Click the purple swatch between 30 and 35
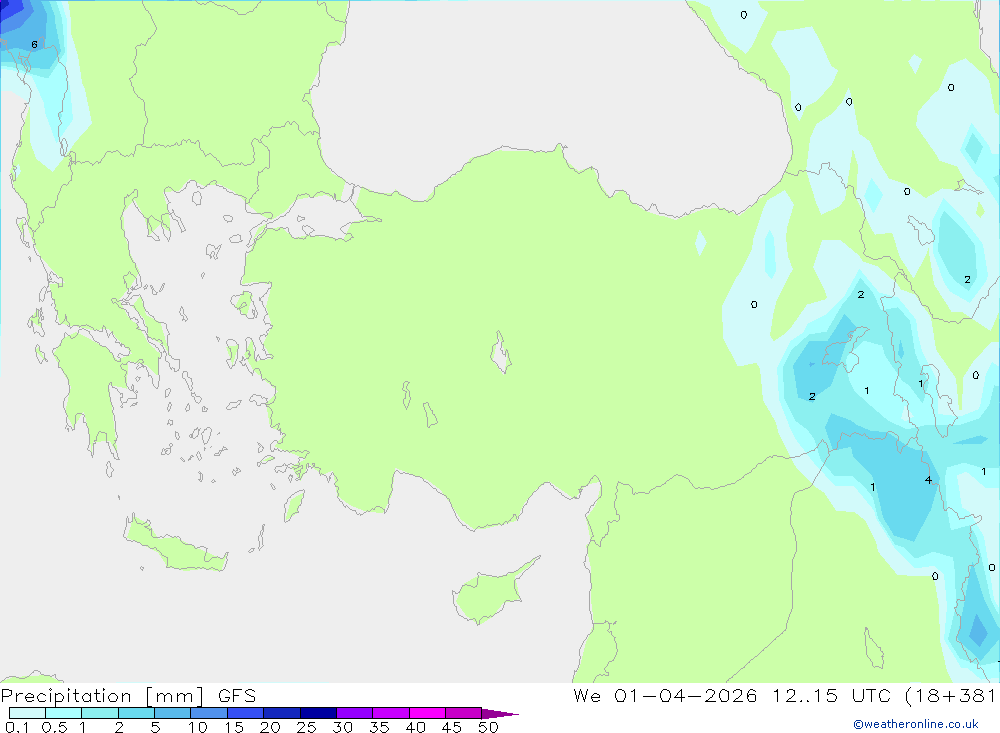The image size is (1000, 733). [x=355, y=713]
